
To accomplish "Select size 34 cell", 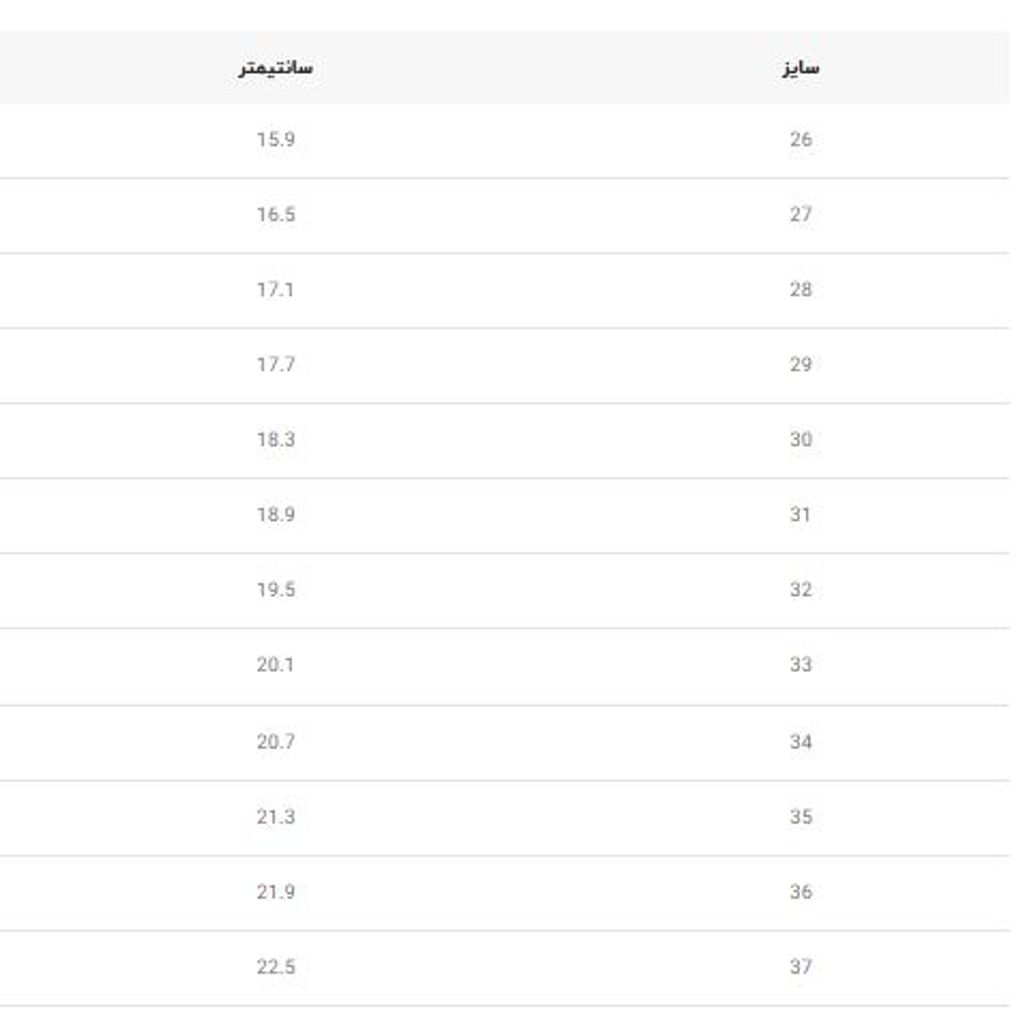I will 800,742.
